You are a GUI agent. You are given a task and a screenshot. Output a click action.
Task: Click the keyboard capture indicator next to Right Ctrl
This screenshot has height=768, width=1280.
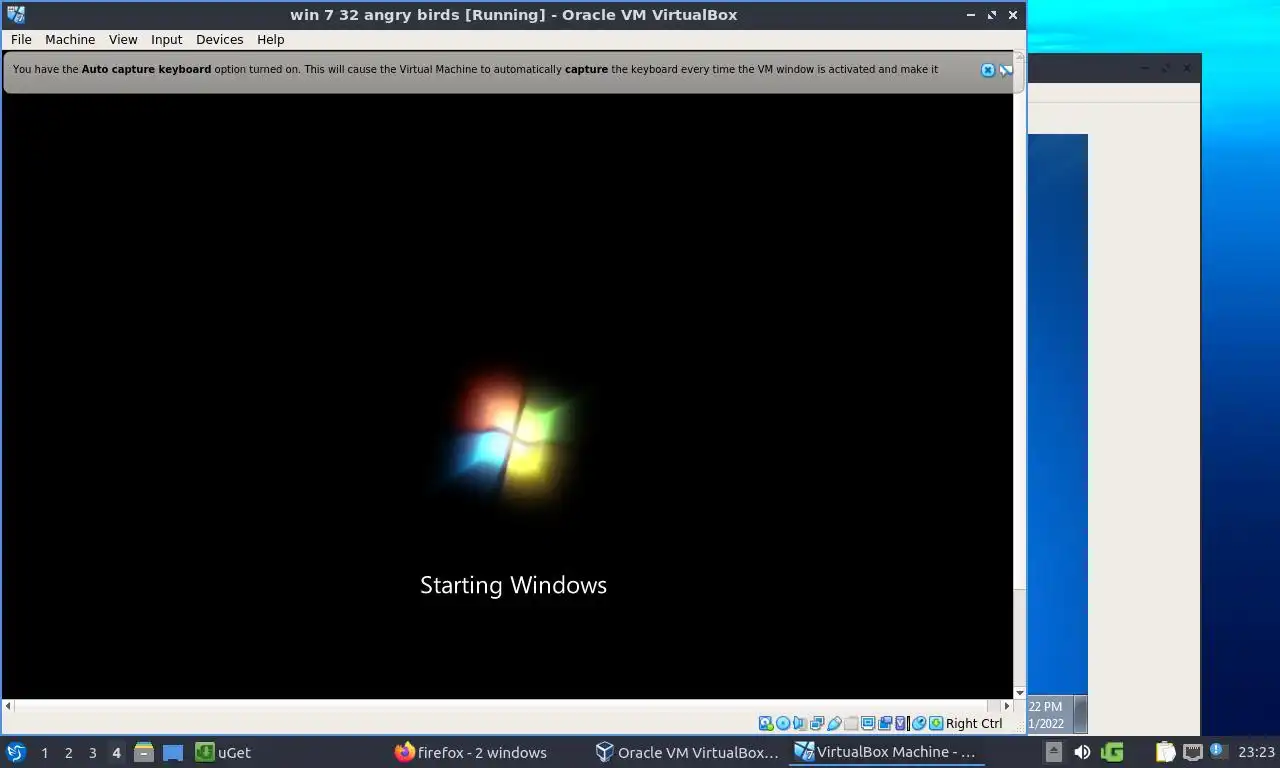pyautogui.click(x=936, y=723)
